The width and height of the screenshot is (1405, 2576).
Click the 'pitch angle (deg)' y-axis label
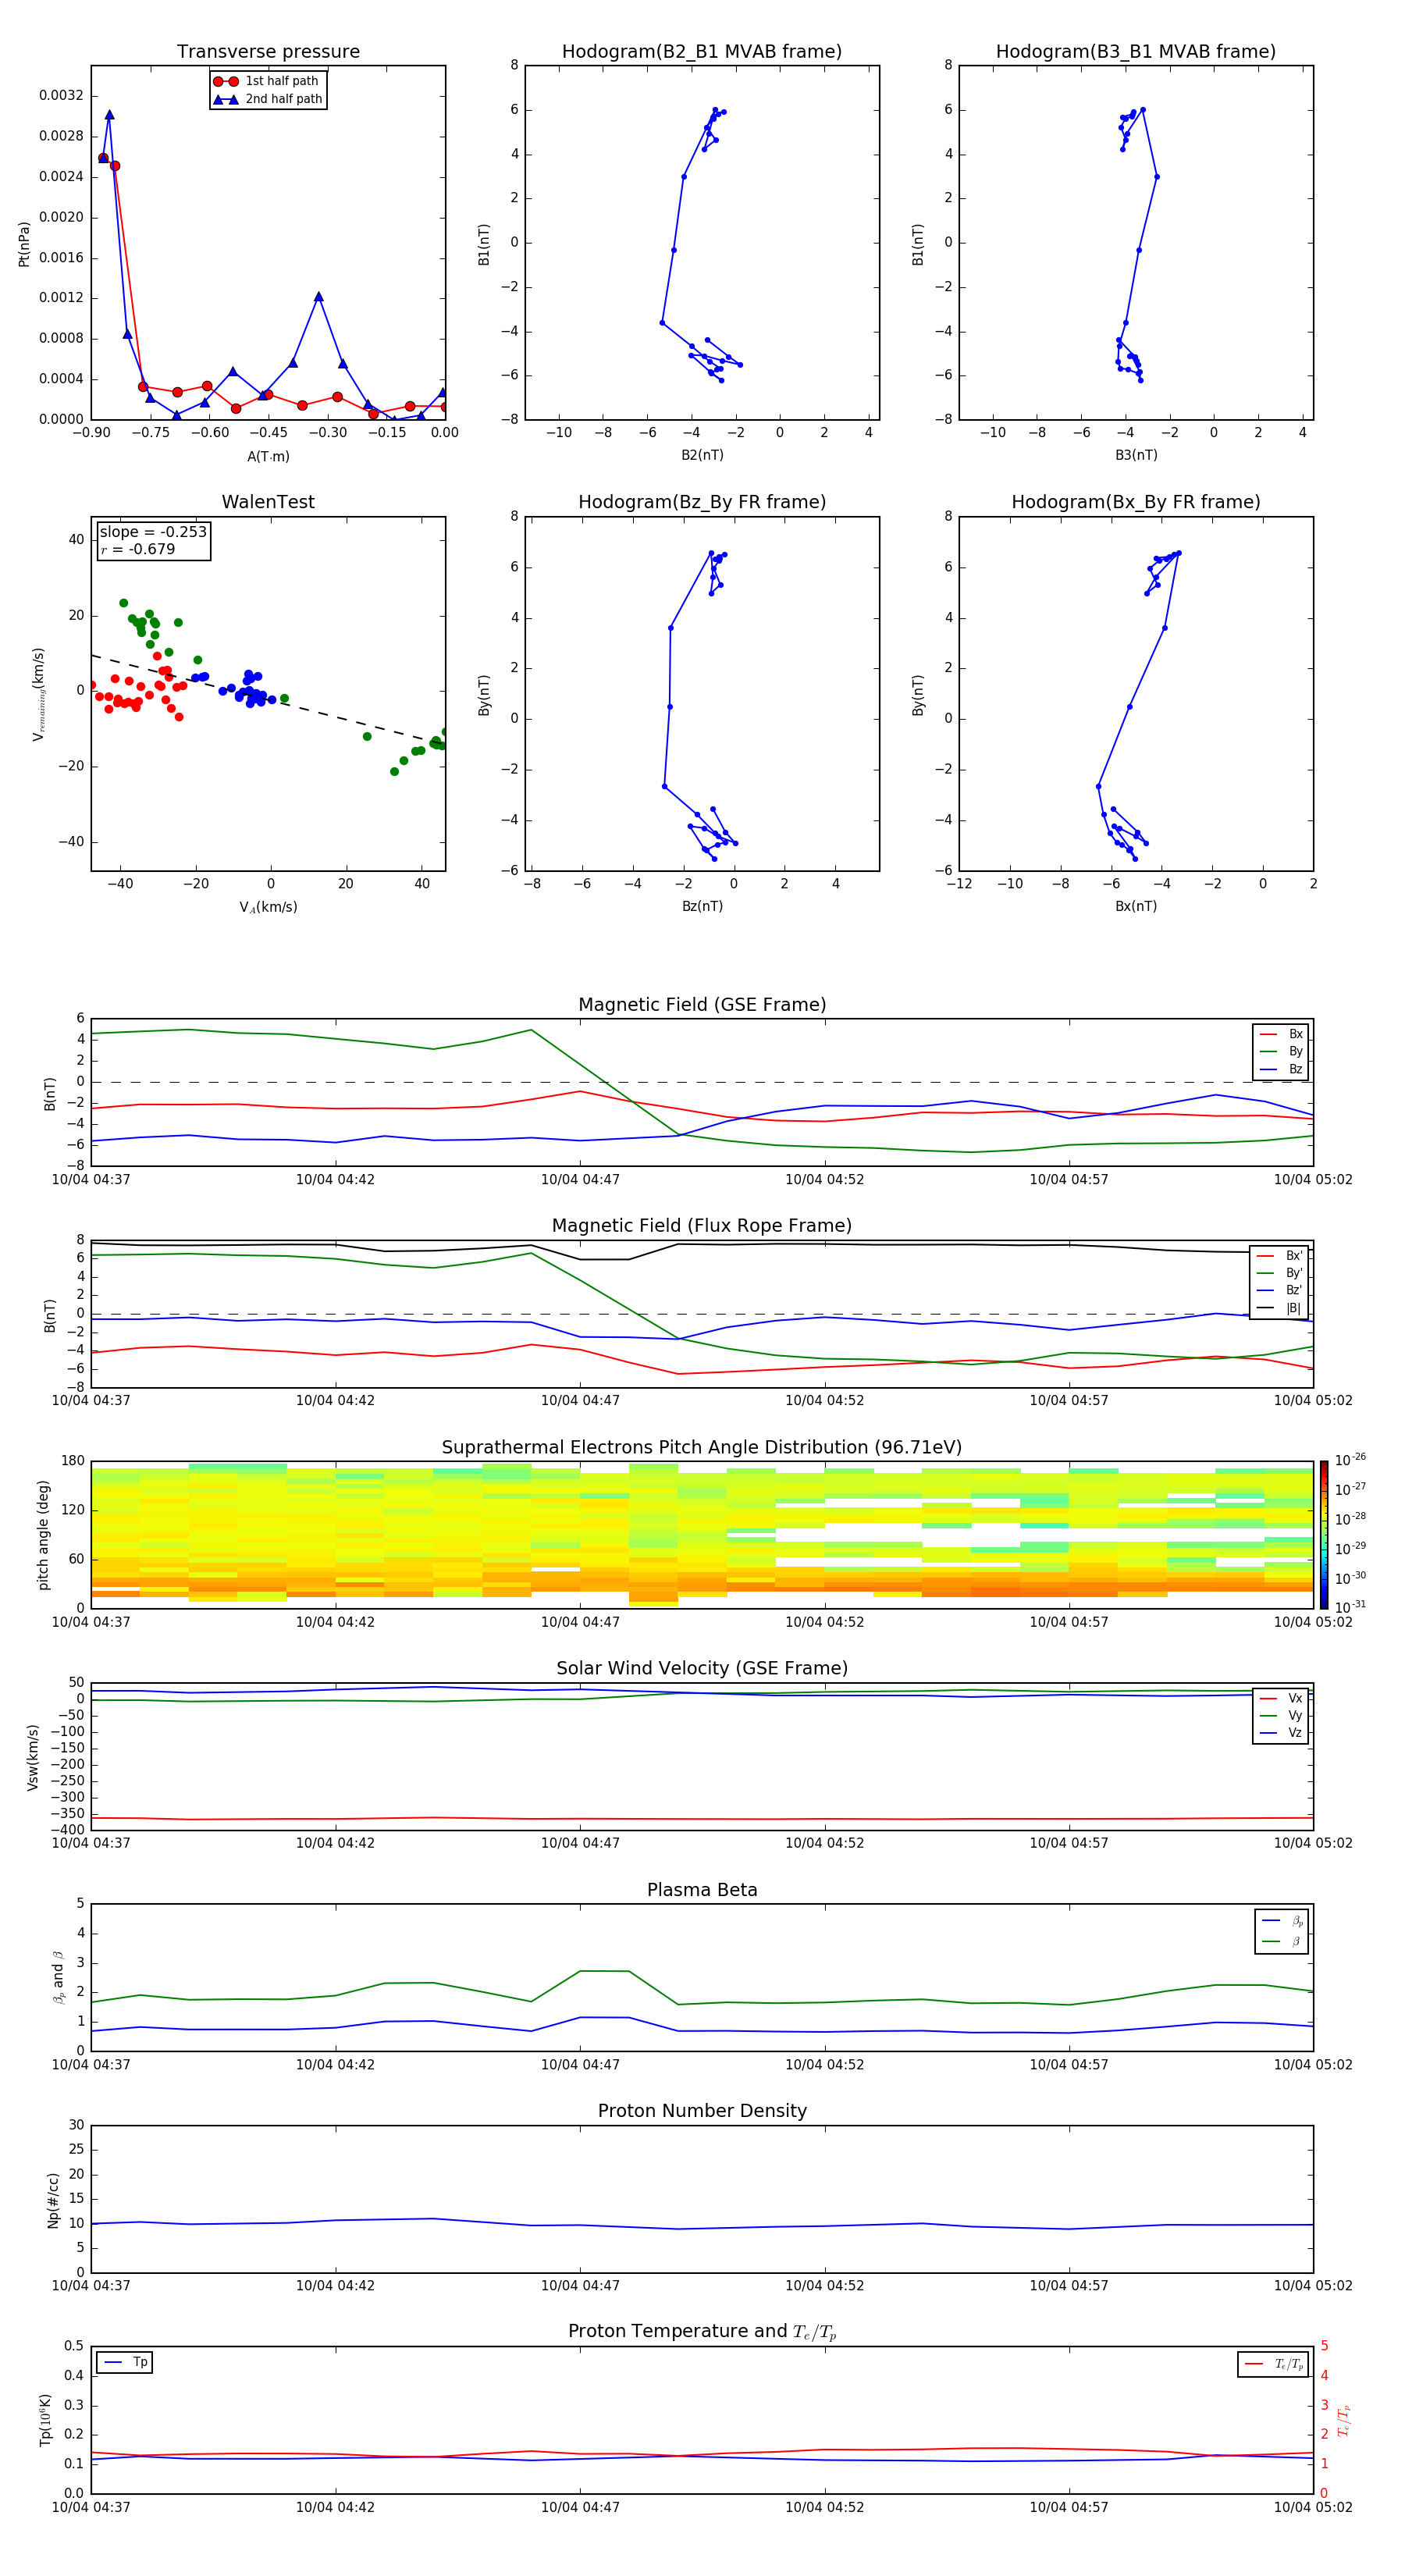pyautogui.click(x=43, y=1535)
